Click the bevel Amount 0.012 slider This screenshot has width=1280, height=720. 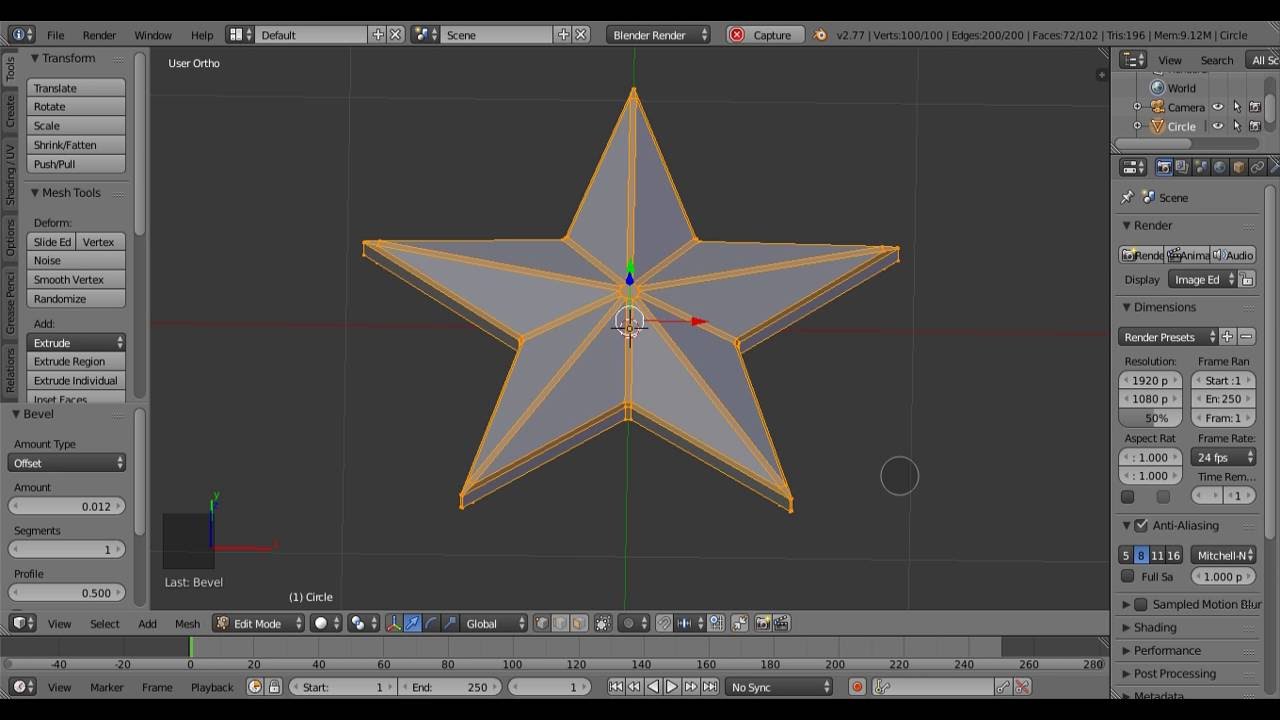point(67,506)
